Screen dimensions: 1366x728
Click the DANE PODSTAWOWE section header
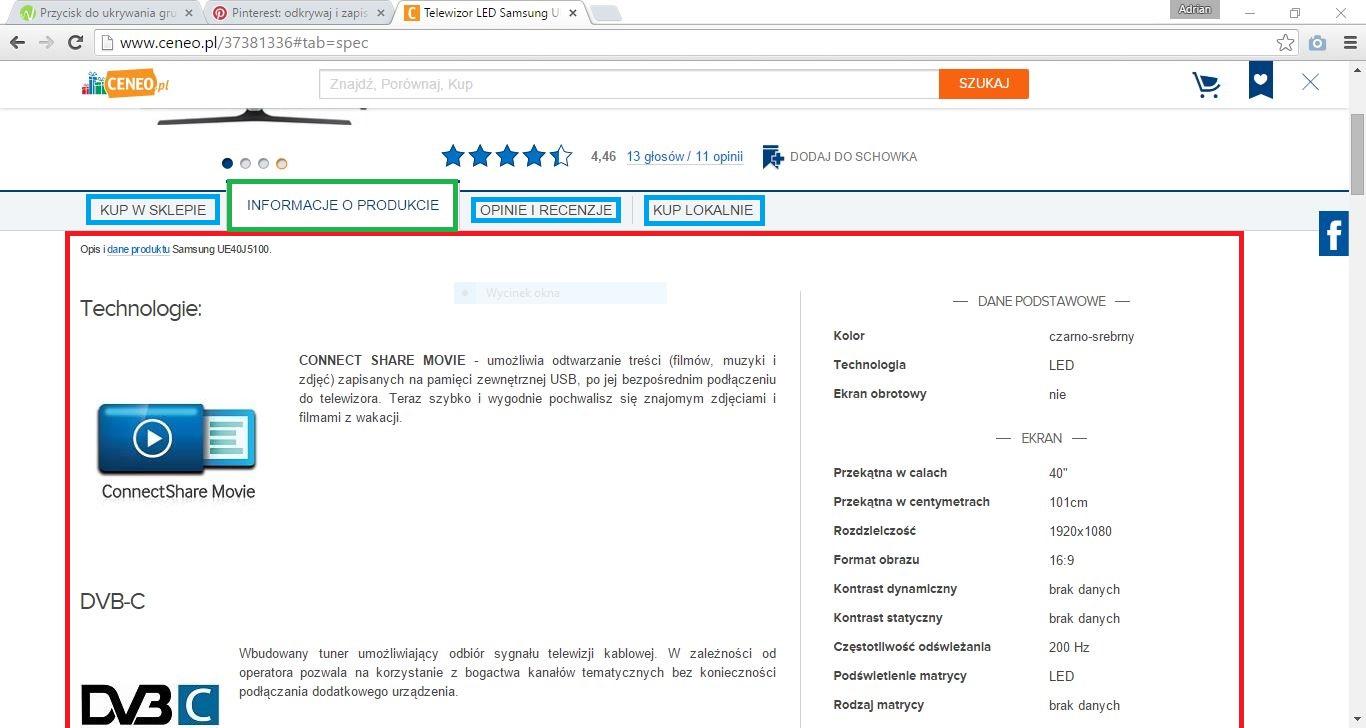coord(1041,301)
